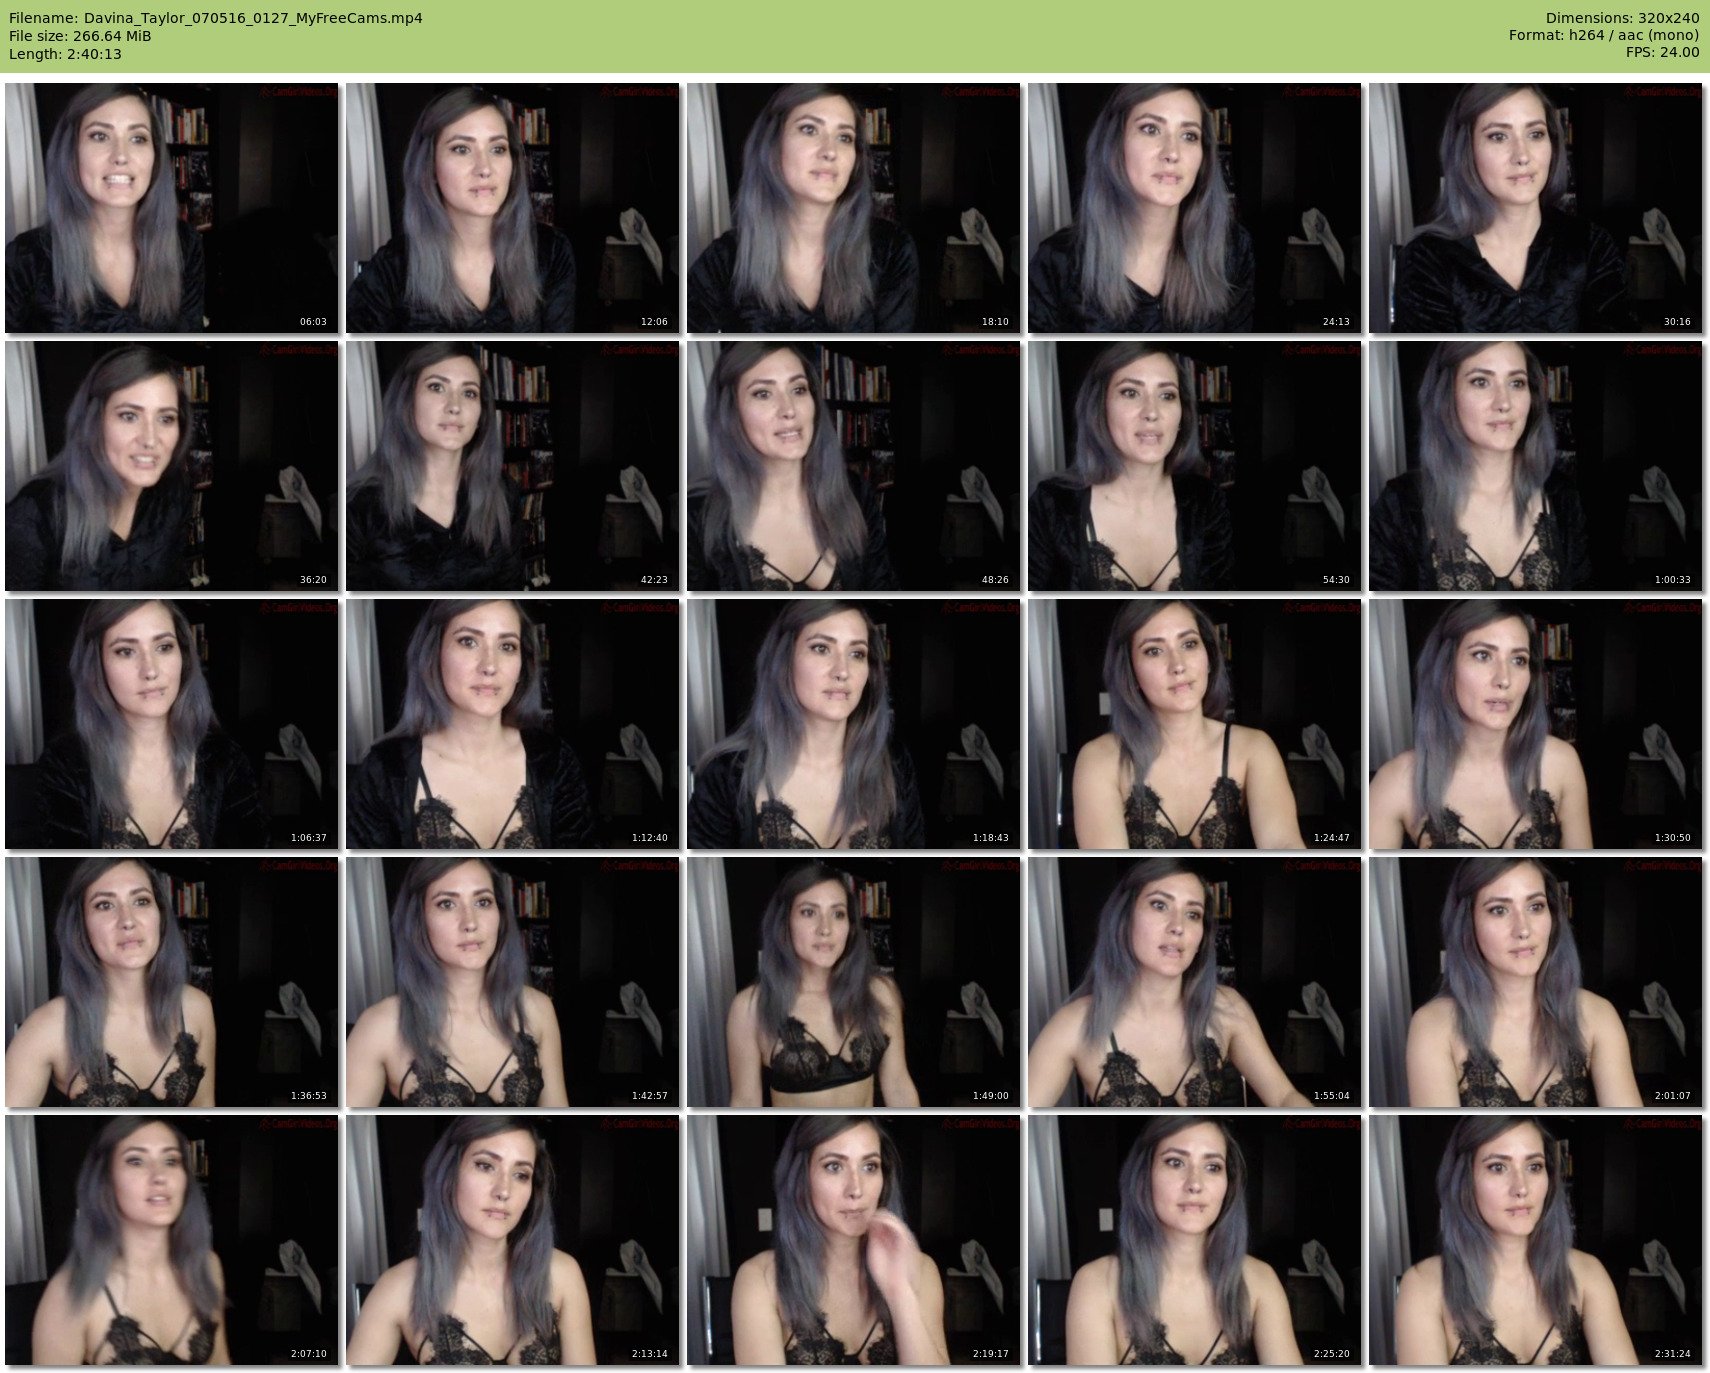Open the 2:01:07 frame thumbnail
Screen dimensions: 1710x1373
point(1535,982)
